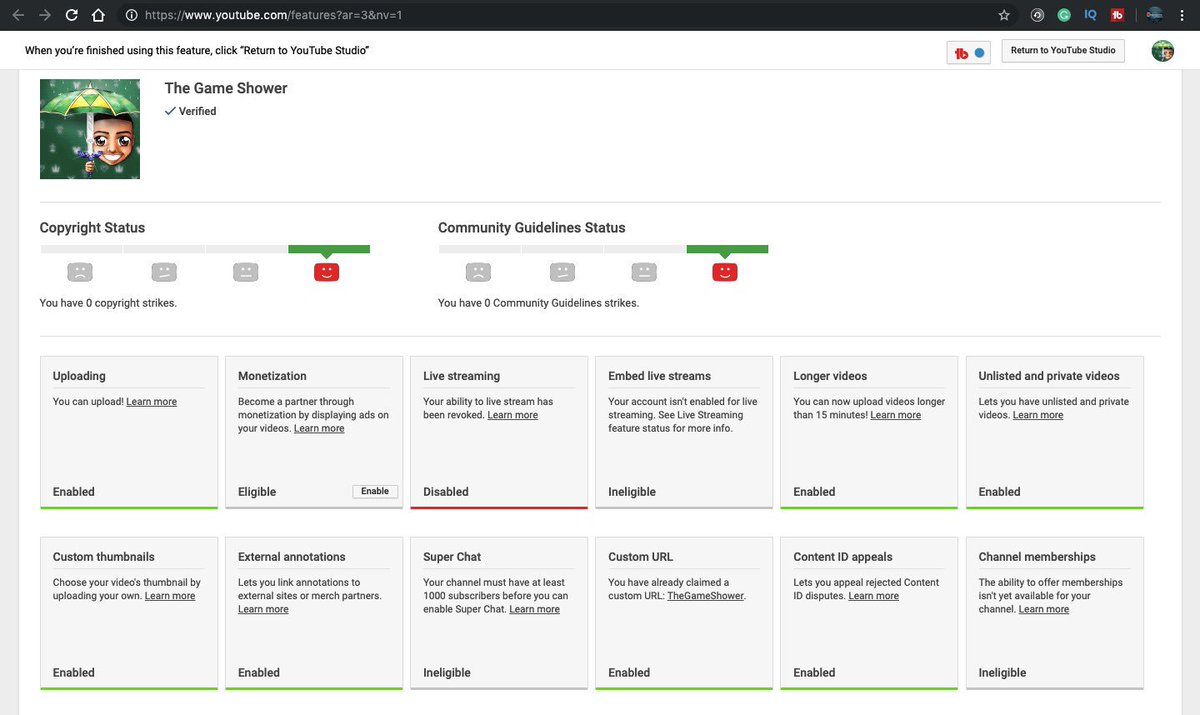Click Return to YouTube Studio button
The image size is (1200, 715).
[1063, 50]
